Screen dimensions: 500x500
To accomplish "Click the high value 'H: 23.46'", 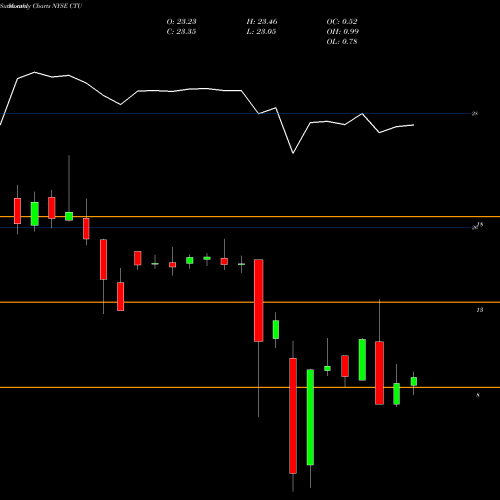I will click(x=262, y=22).
